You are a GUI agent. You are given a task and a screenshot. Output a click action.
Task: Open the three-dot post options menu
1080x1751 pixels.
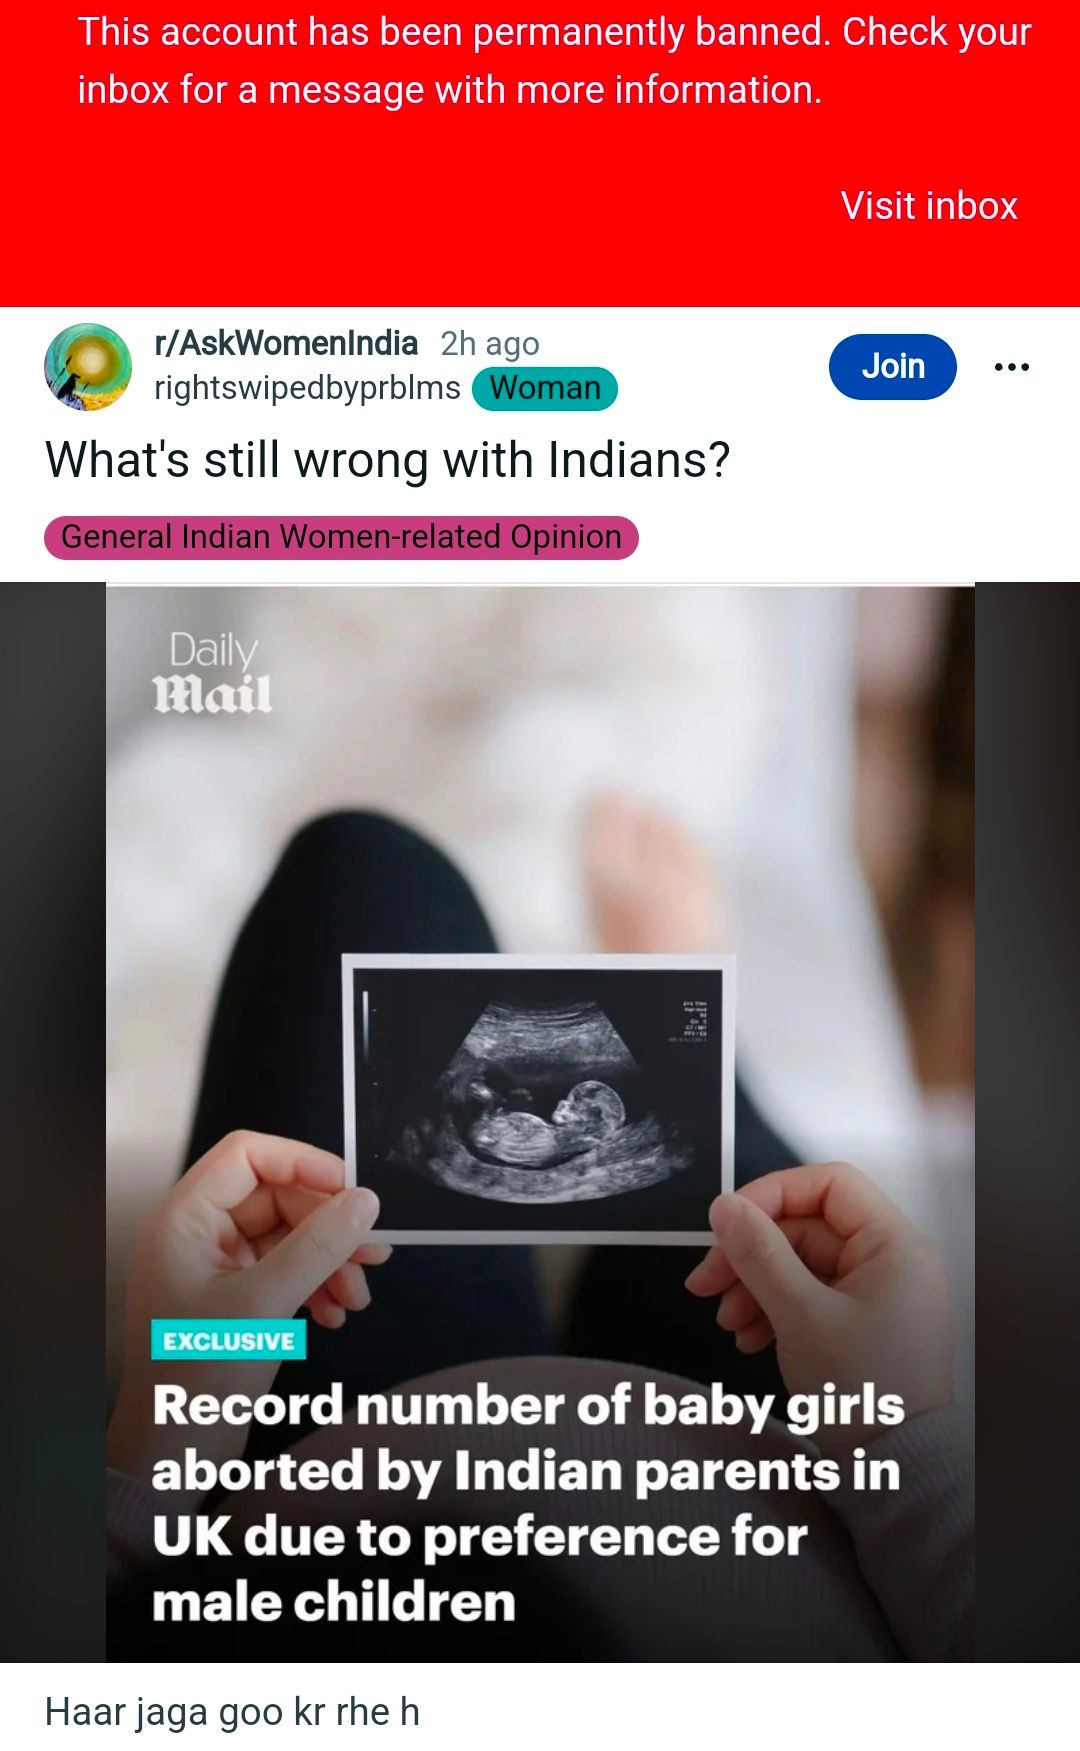(x=1012, y=367)
